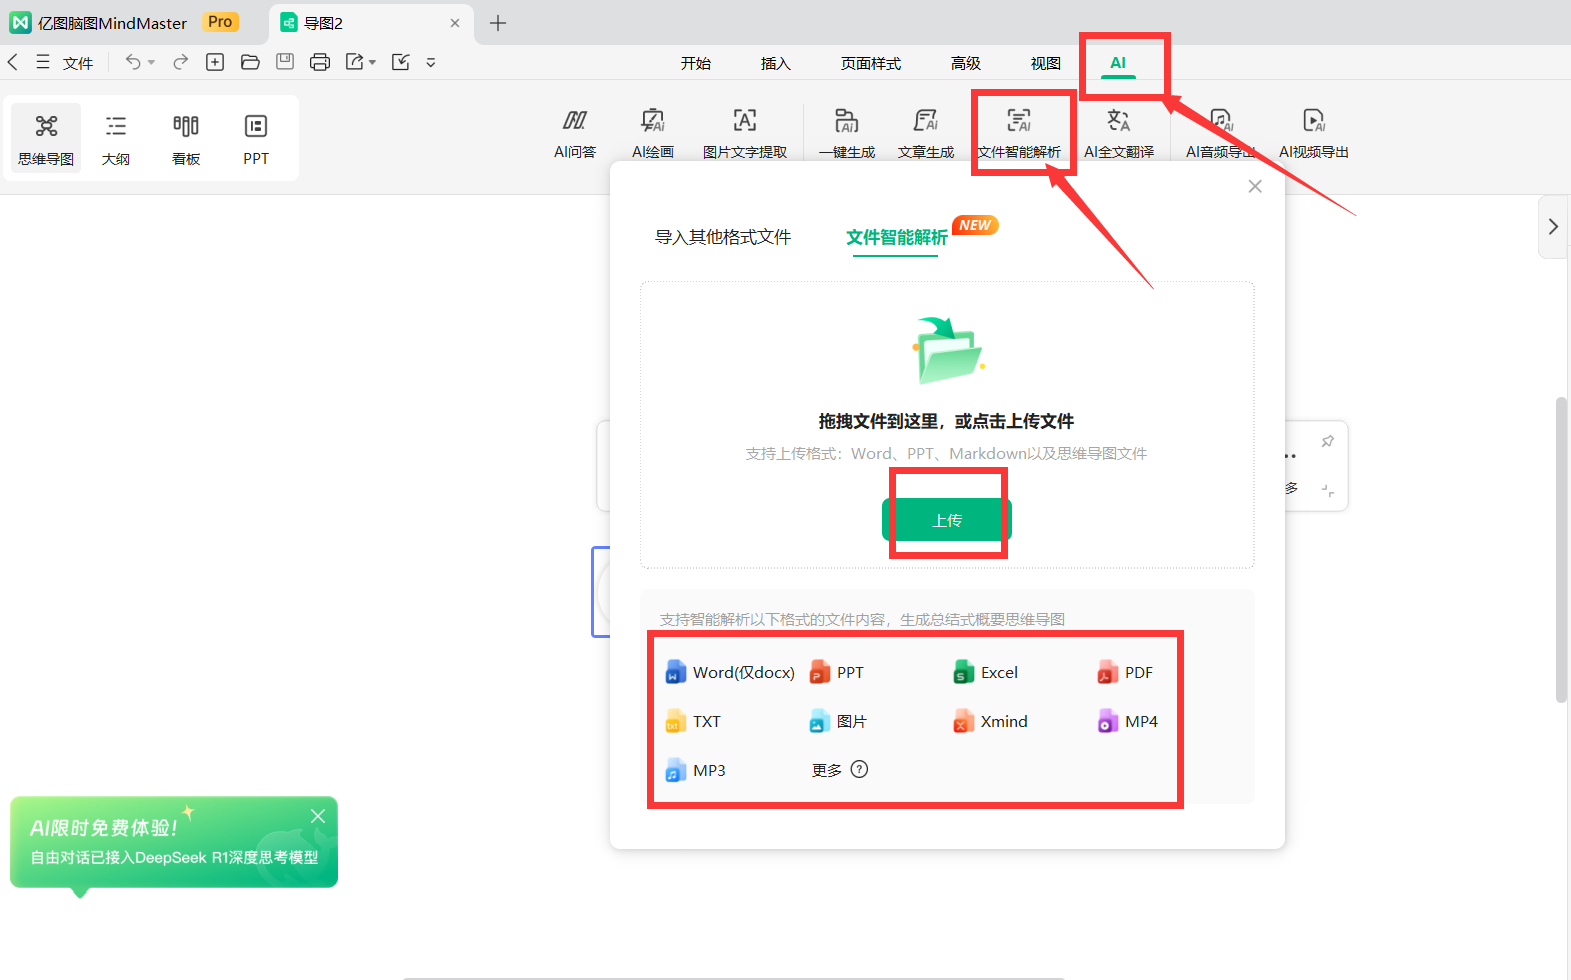Image resolution: width=1571 pixels, height=980 pixels.
Task: Open the 插入 ribbon tab
Action: pyautogui.click(x=776, y=63)
